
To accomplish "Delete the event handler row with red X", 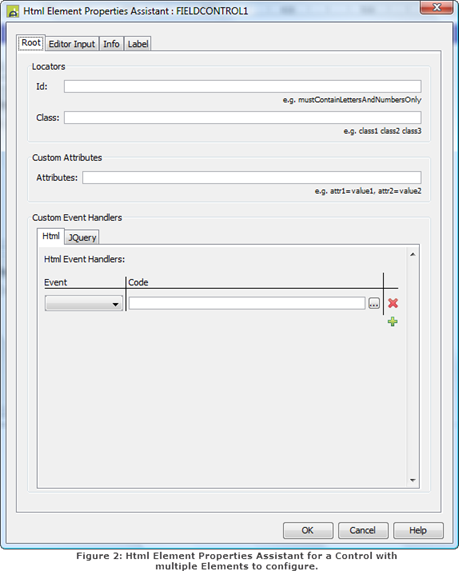I will (393, 303).
